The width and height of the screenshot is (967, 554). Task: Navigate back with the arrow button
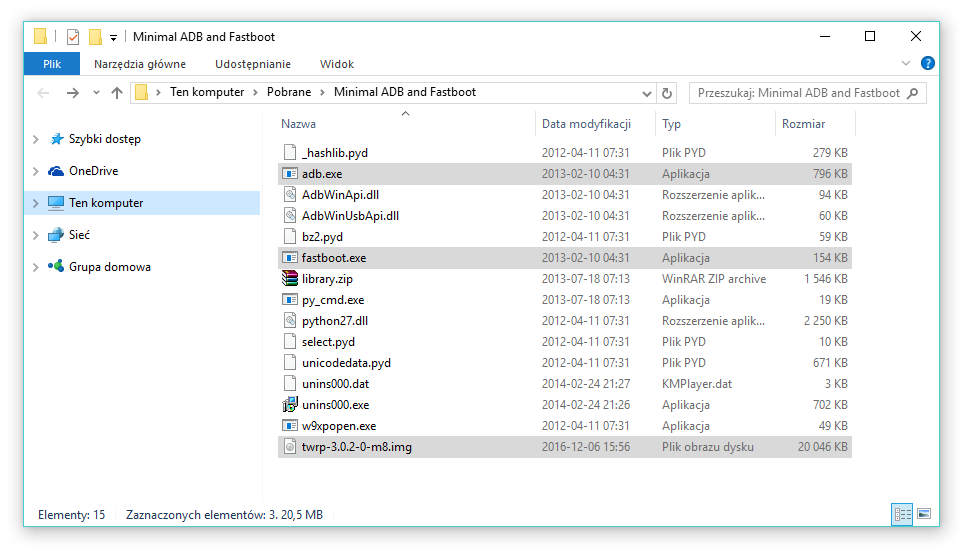coord(43,93)
